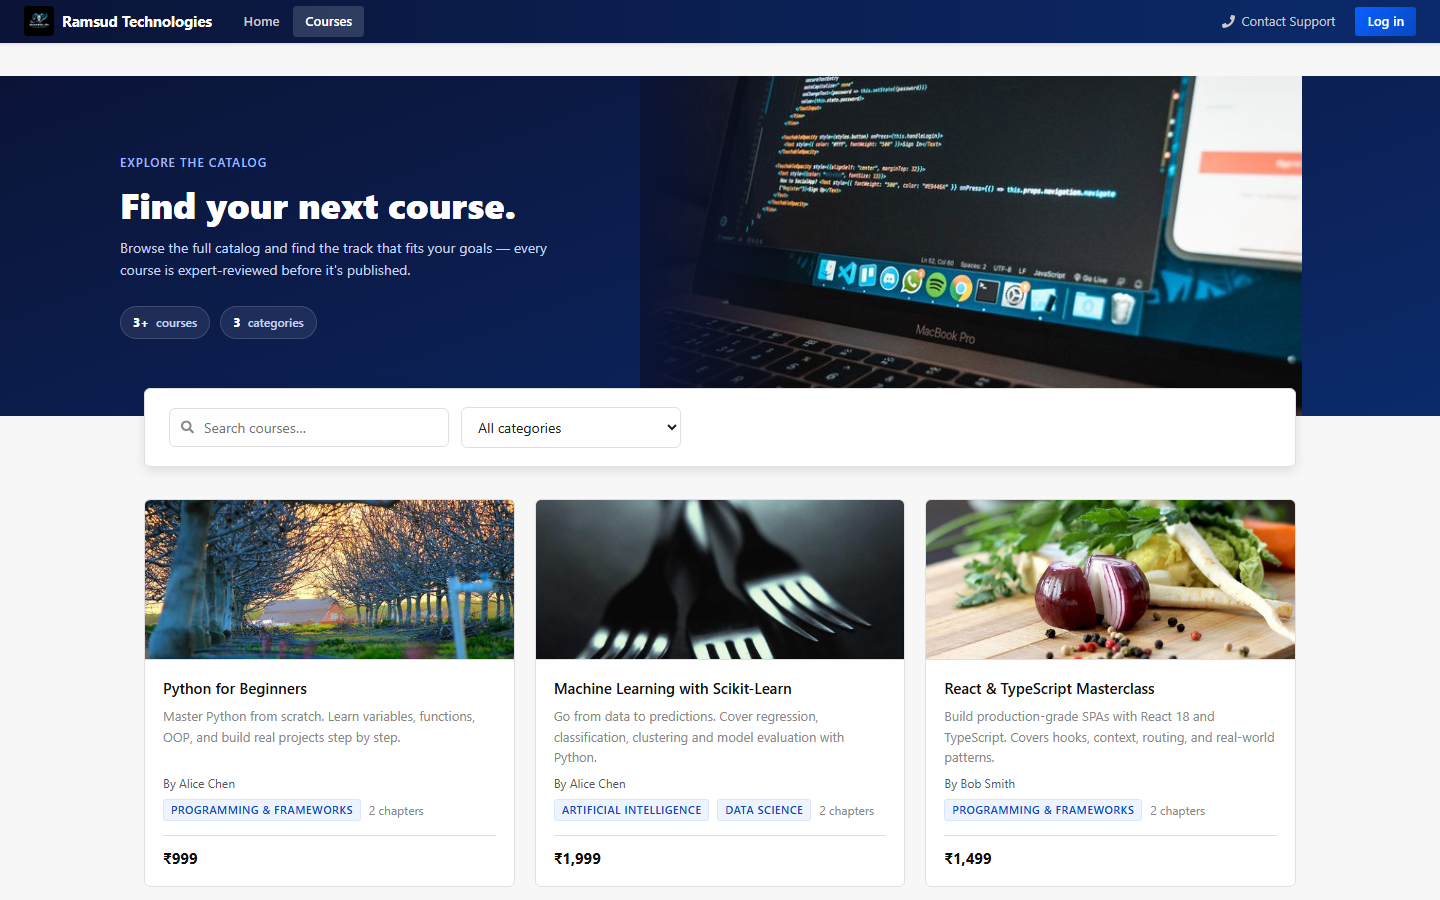Image resolution: width=1440 pixels, height=900 pixels.
Task: Click '2 chapters' on Machine Learning card
Action: pyautogui.click(x=846, y=811)
